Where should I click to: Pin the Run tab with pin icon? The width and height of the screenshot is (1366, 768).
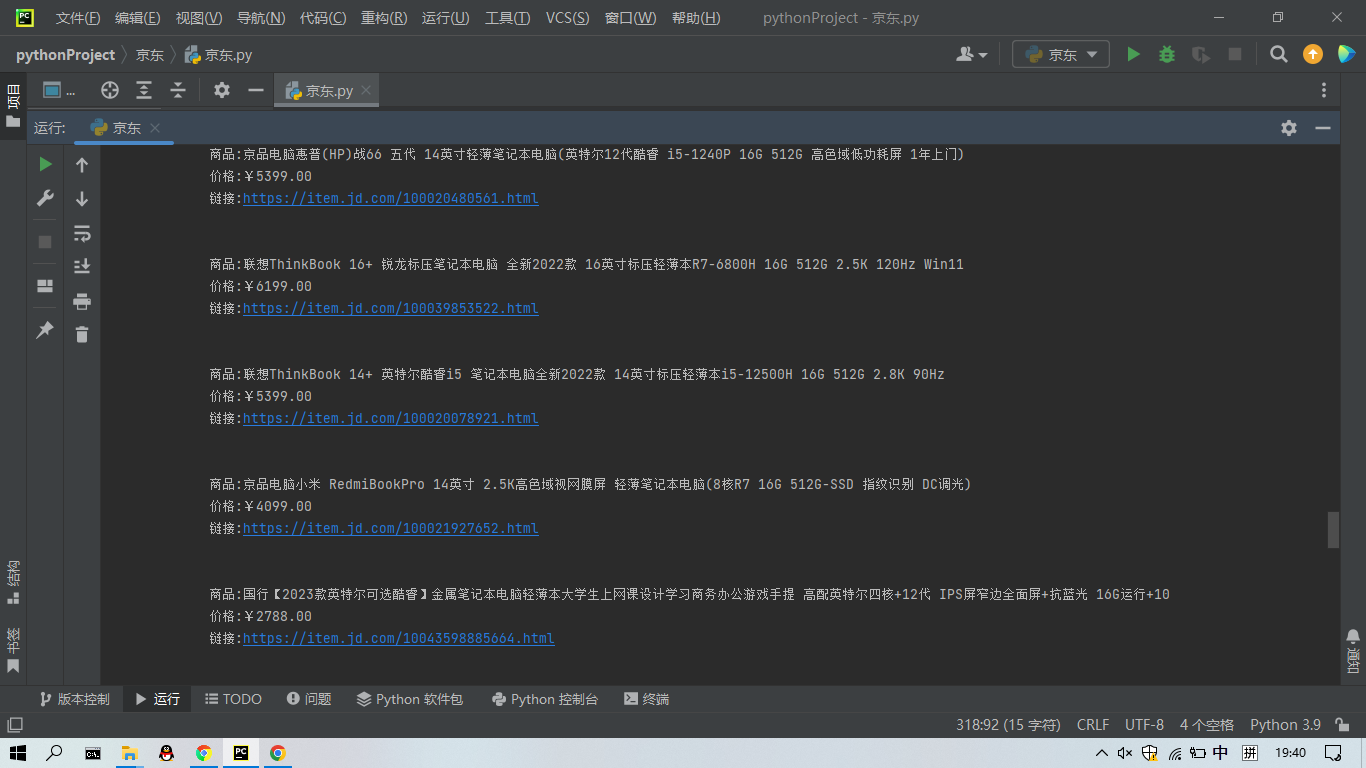pos(45,329)
